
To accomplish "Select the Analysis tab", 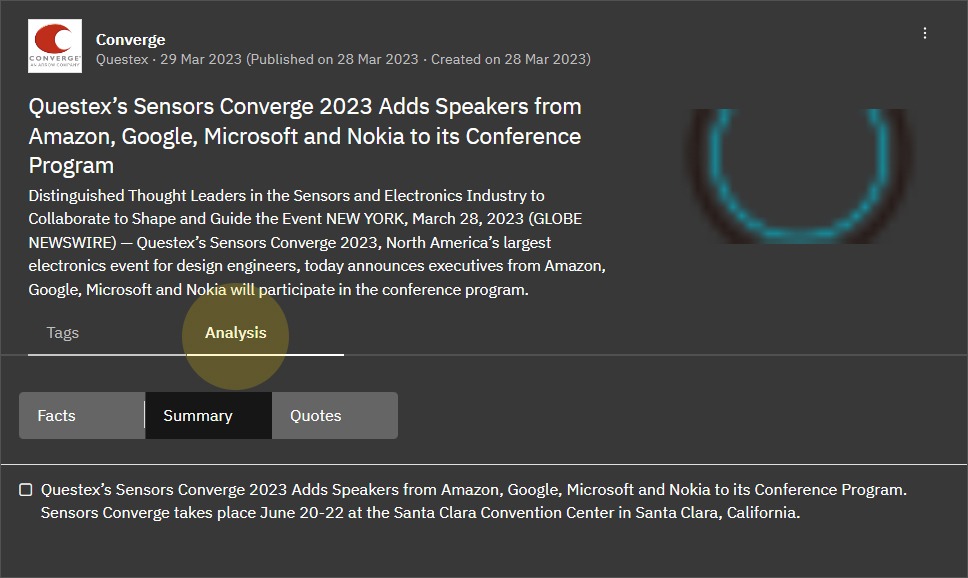I will (x=236, y=333).
